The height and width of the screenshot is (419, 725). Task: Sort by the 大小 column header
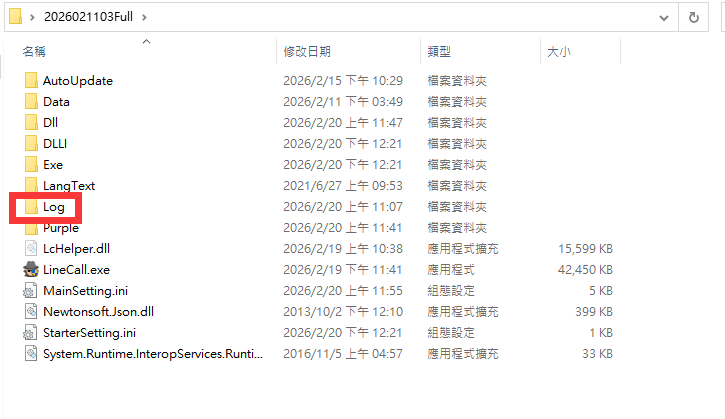click(559, 52)
